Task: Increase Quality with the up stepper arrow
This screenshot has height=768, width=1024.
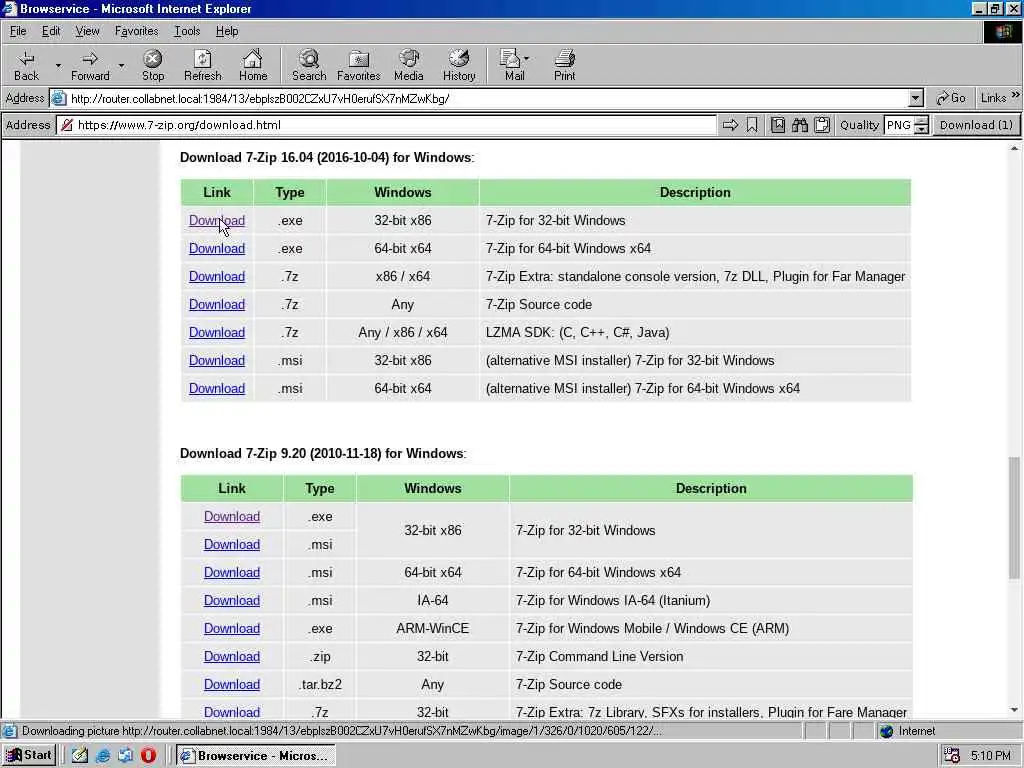Action: 921,121
